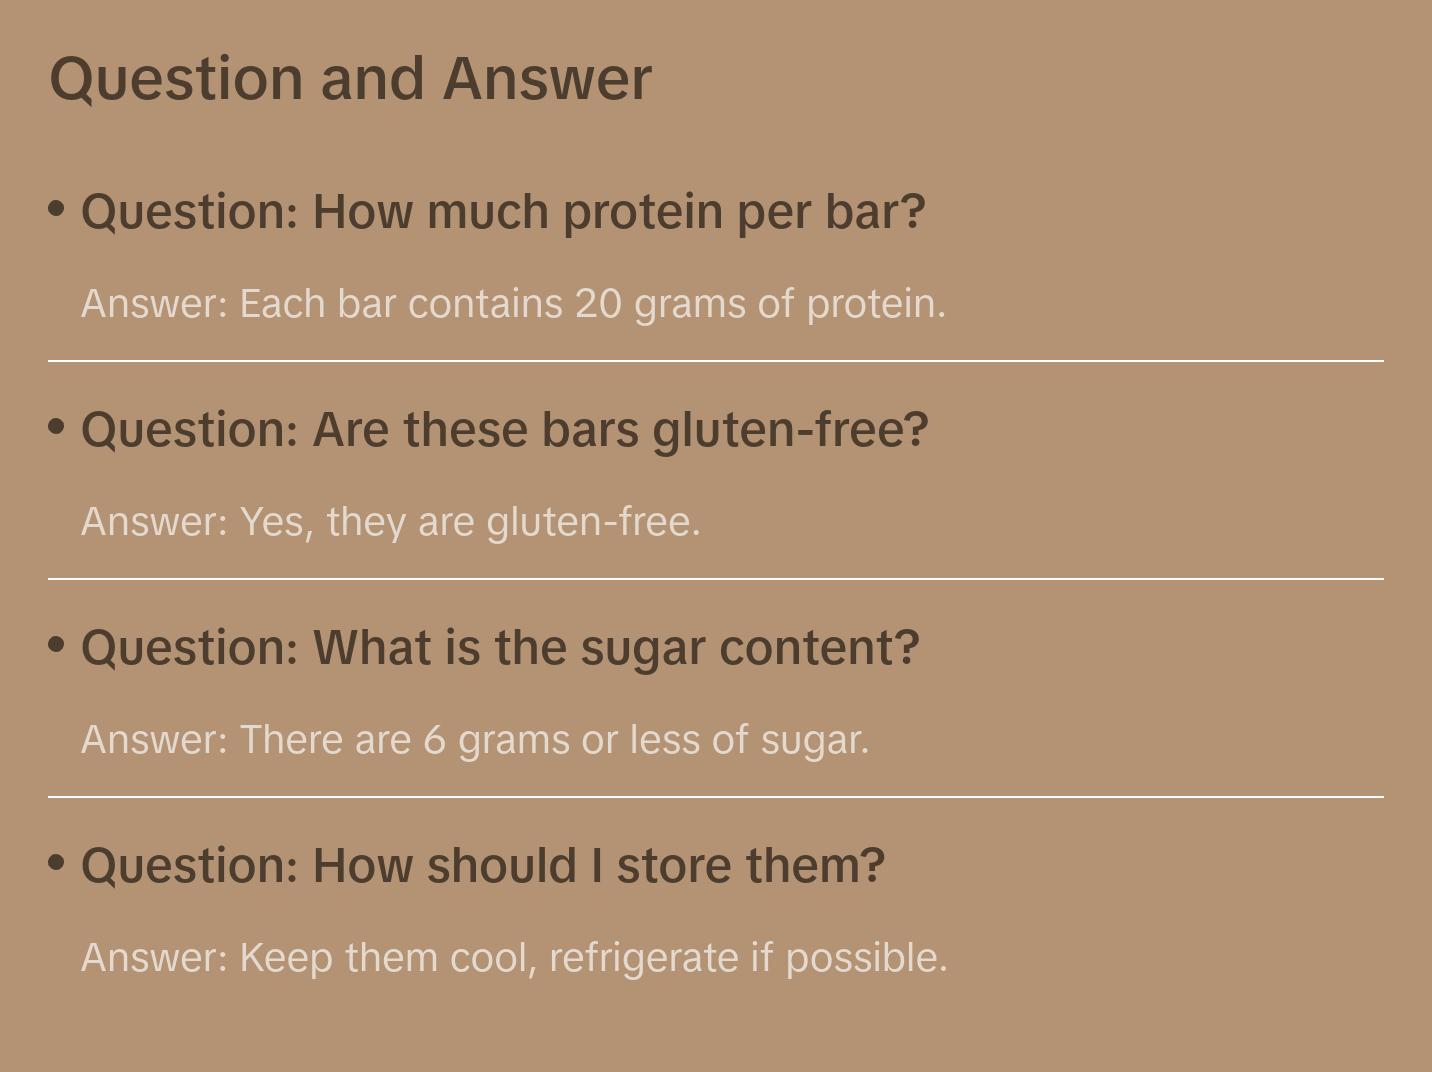Click the 'Question and Answer' heading
This screenshot has height=1072, width=1432.
tap(350, 78)
